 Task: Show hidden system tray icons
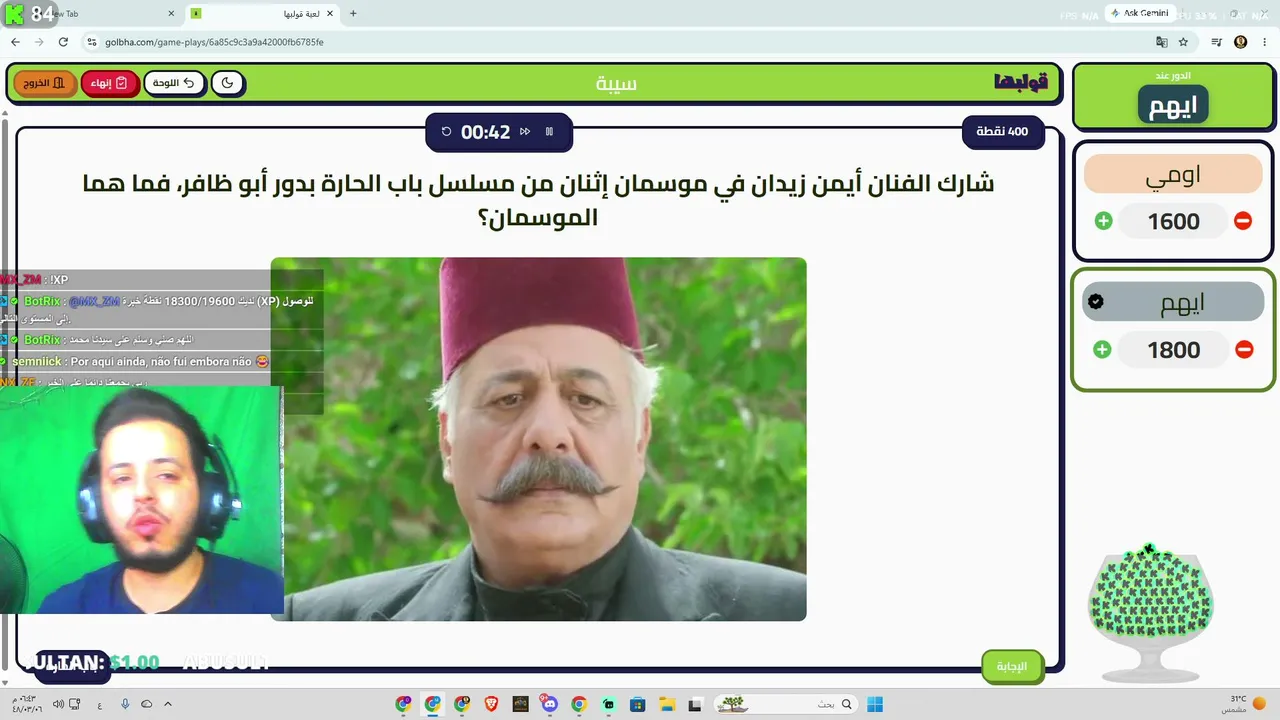(168, 704)
